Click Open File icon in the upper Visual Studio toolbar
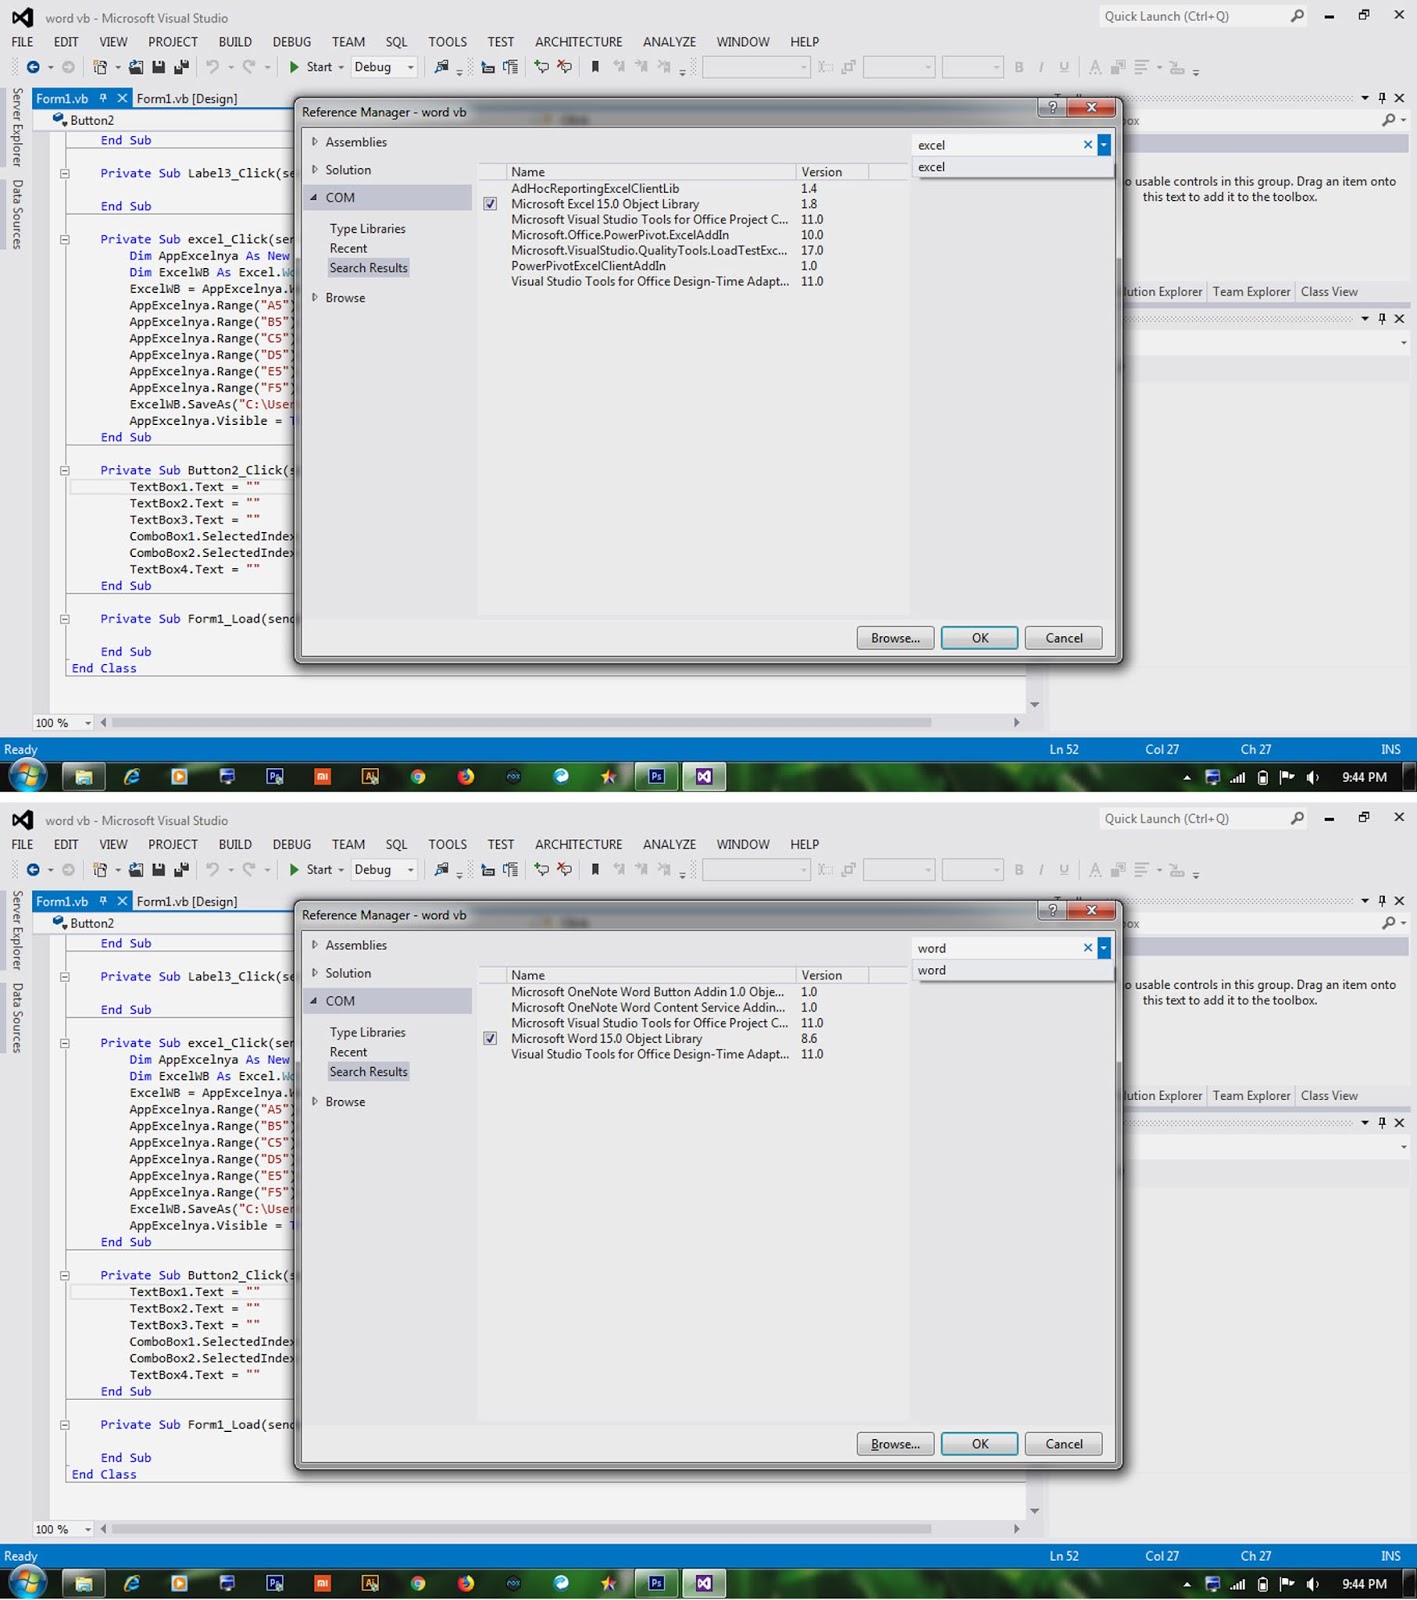This screenshot has height=1600, width=1417. (x=135, y=67)
